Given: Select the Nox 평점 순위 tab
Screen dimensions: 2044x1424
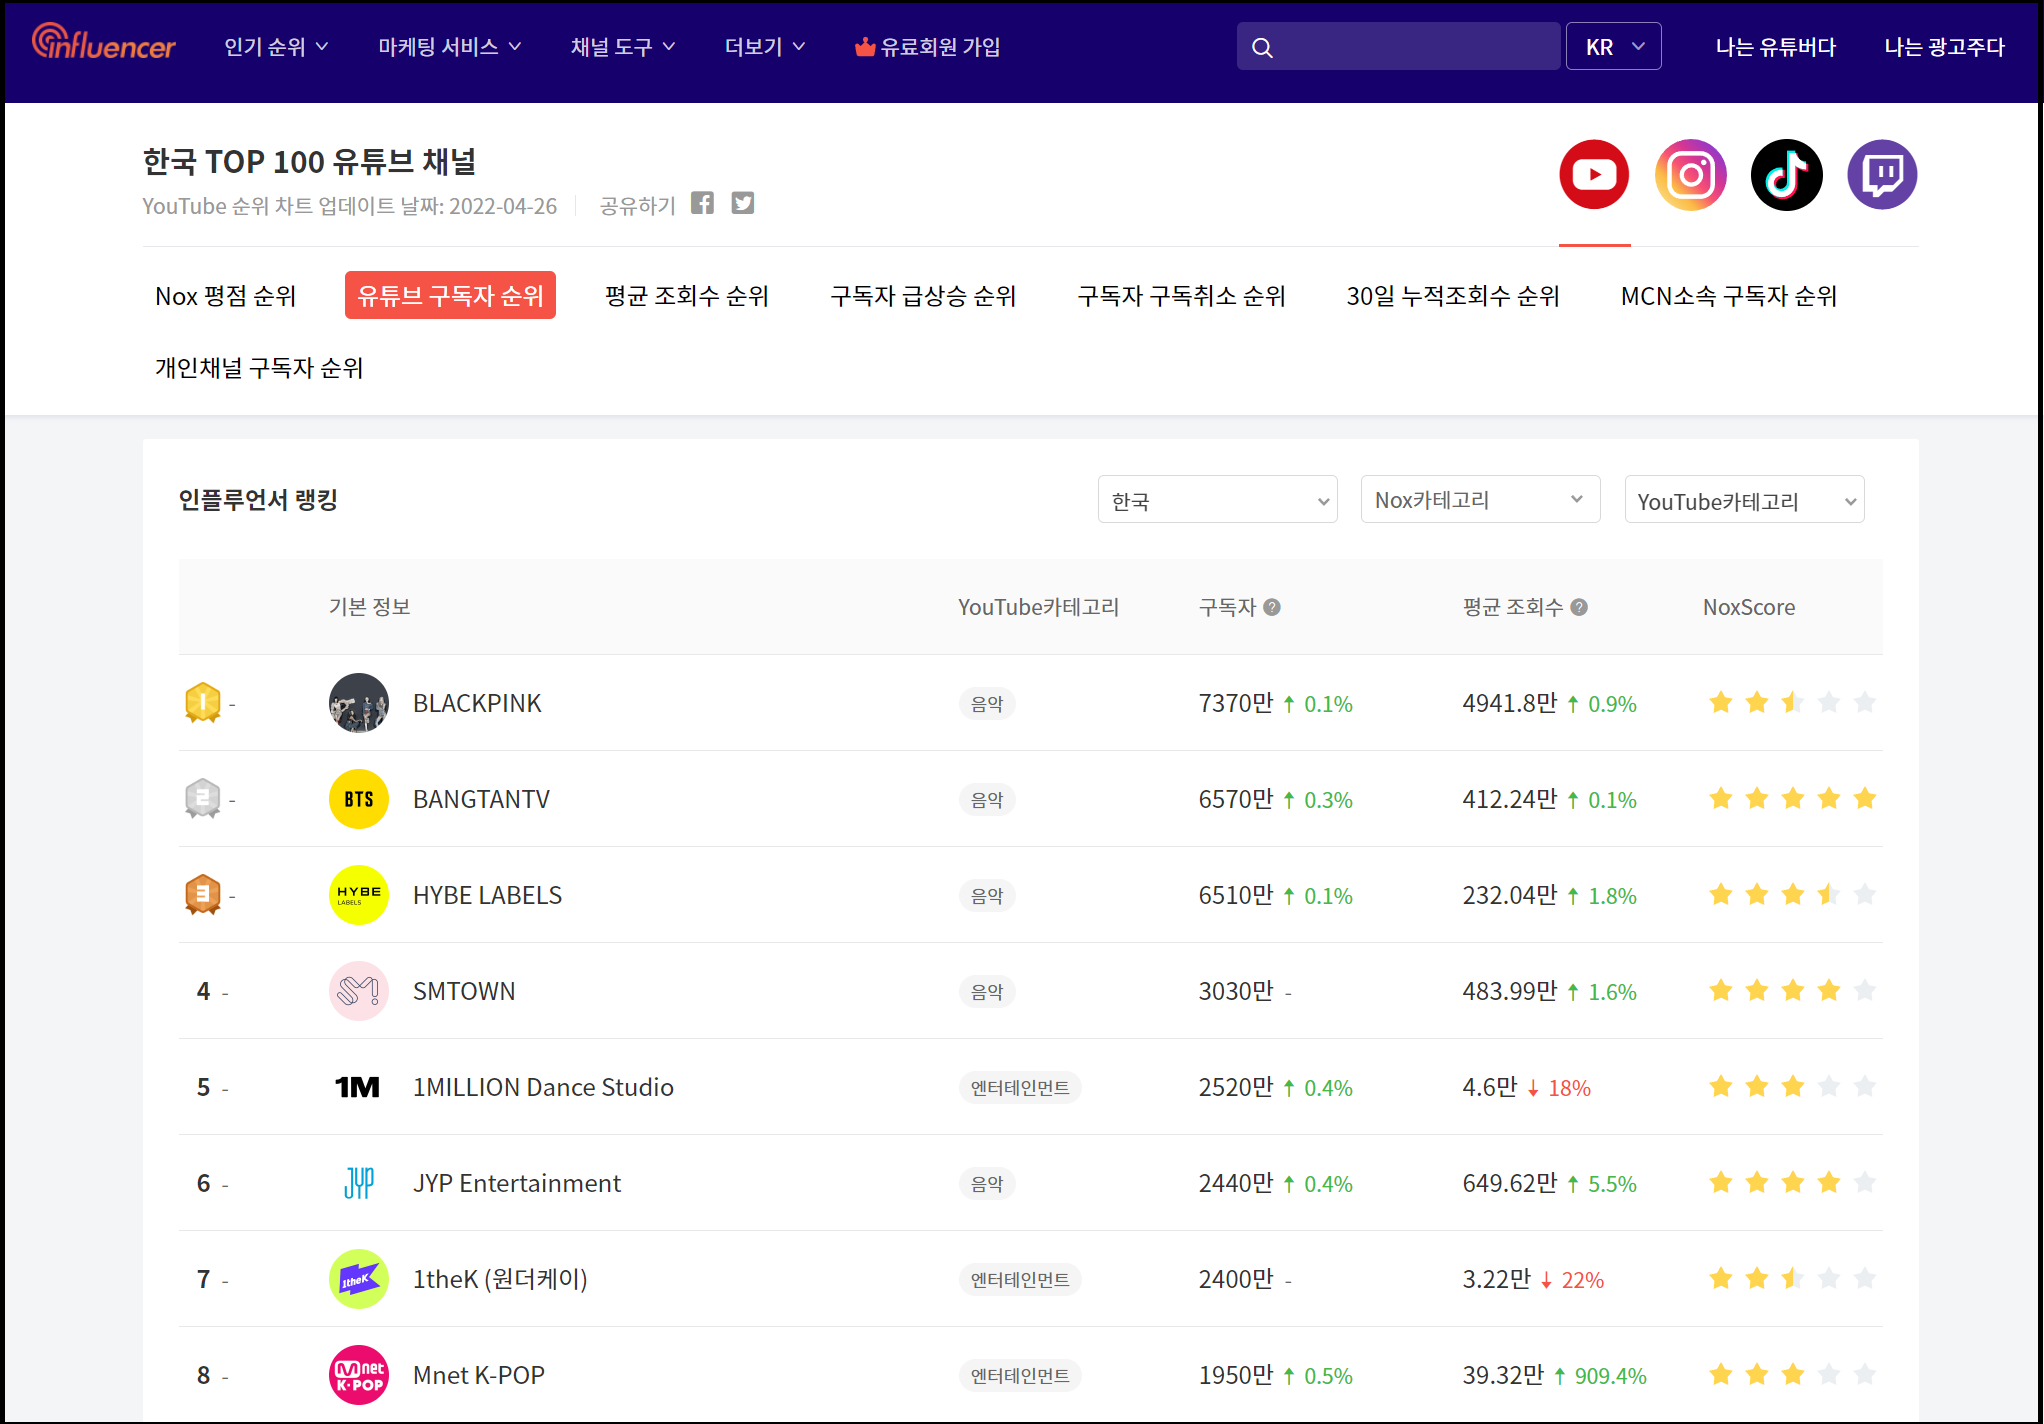Looking at the screenshot, I should (226, 296).
